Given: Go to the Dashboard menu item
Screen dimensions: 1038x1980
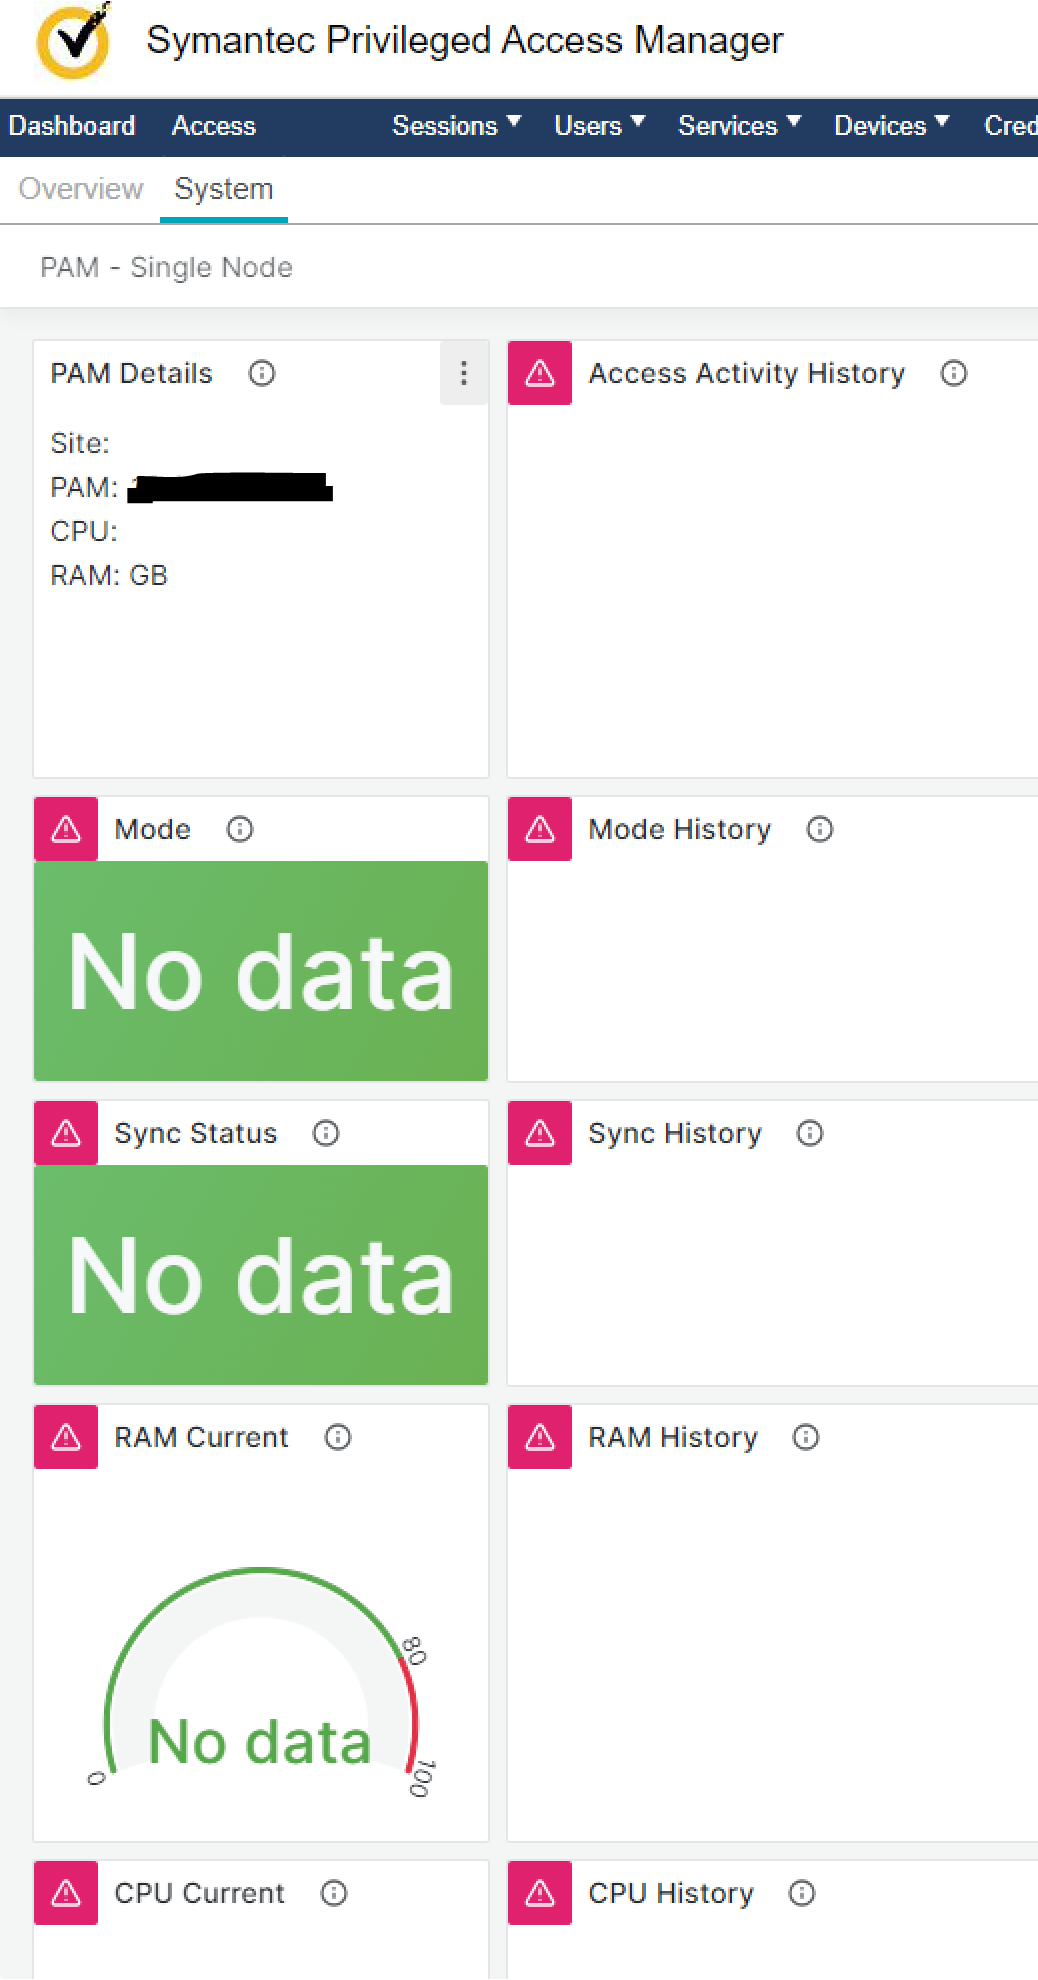Looking at the screenshot, I should tap(72, 126).
